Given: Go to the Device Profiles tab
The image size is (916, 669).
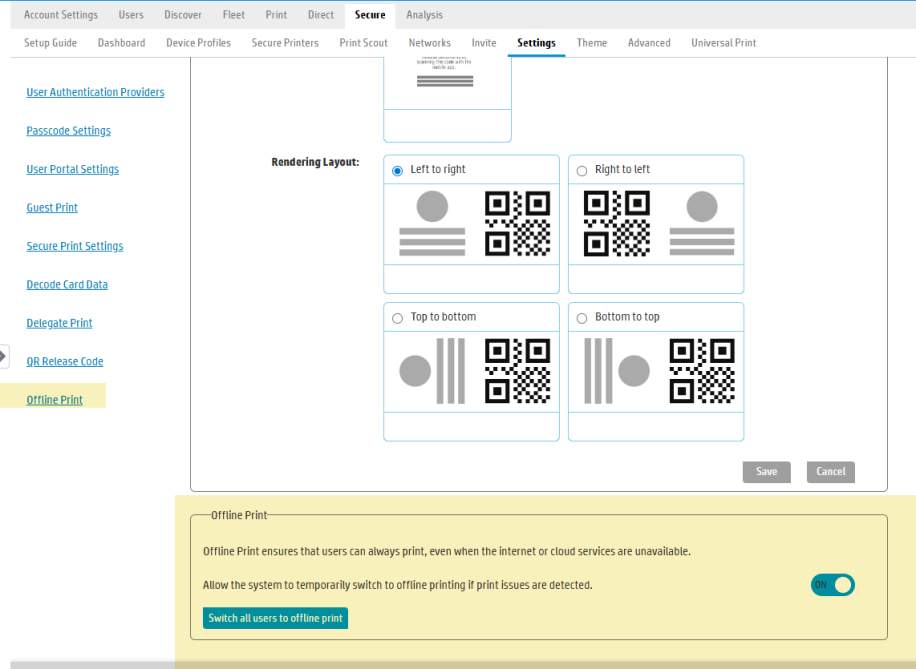Looking at the screenshot, I should (x=198, y=43).
